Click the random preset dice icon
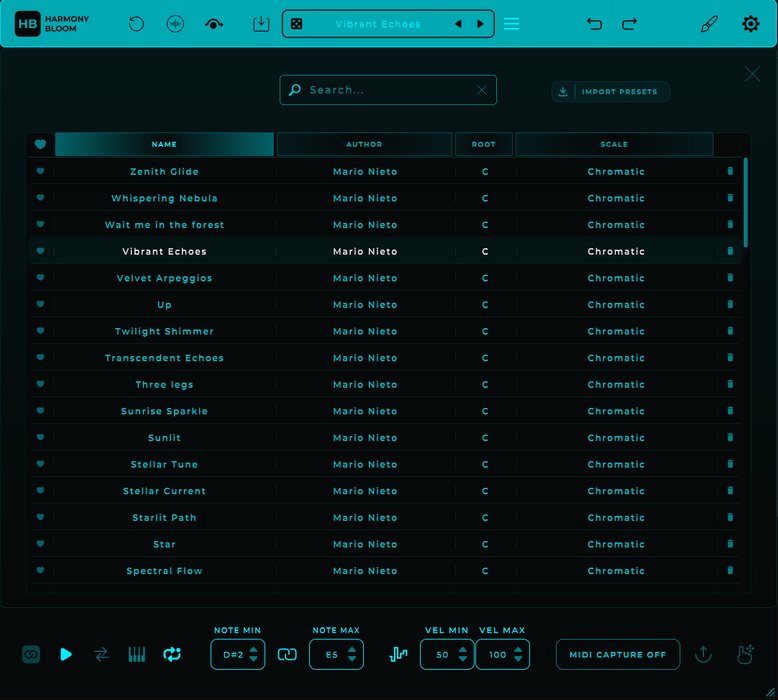Viewport: 778px width, 700px height. pyautogui.click(x=297, y=24)
